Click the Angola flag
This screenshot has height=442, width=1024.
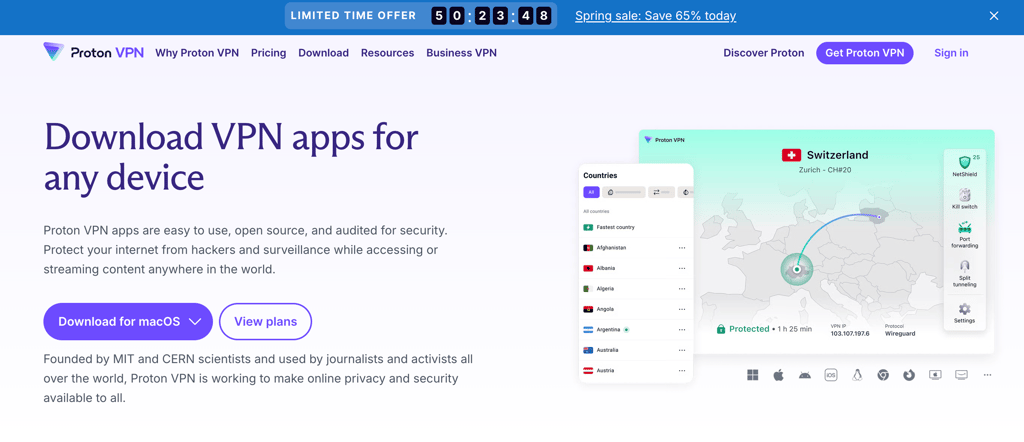pos(587,309)
